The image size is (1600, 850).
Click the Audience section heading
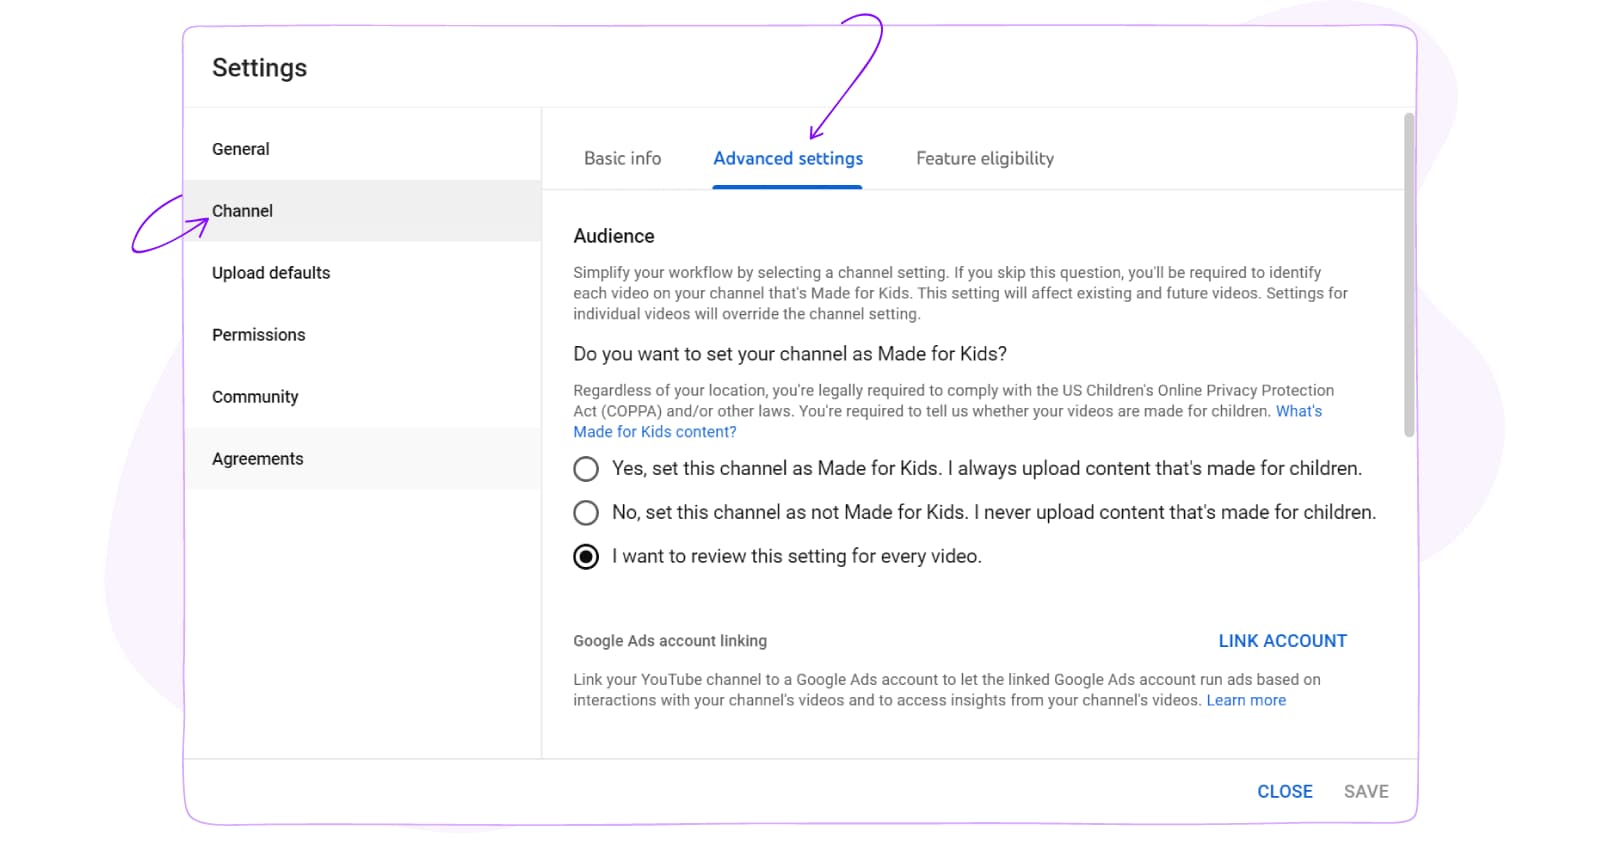coord(614,236)
